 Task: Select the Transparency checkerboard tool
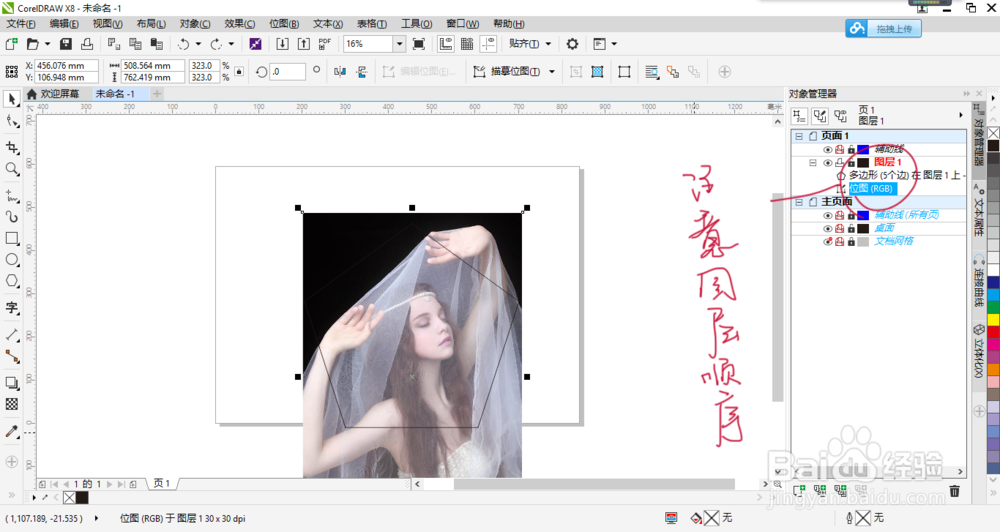[x=11, y=404]
